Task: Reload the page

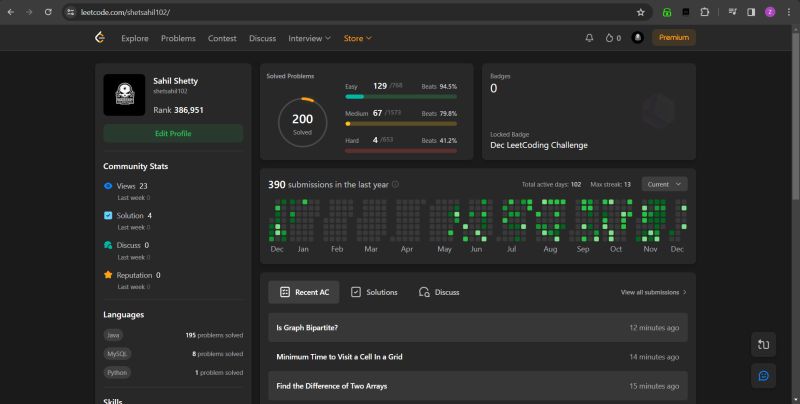Action: coord(48,12)
